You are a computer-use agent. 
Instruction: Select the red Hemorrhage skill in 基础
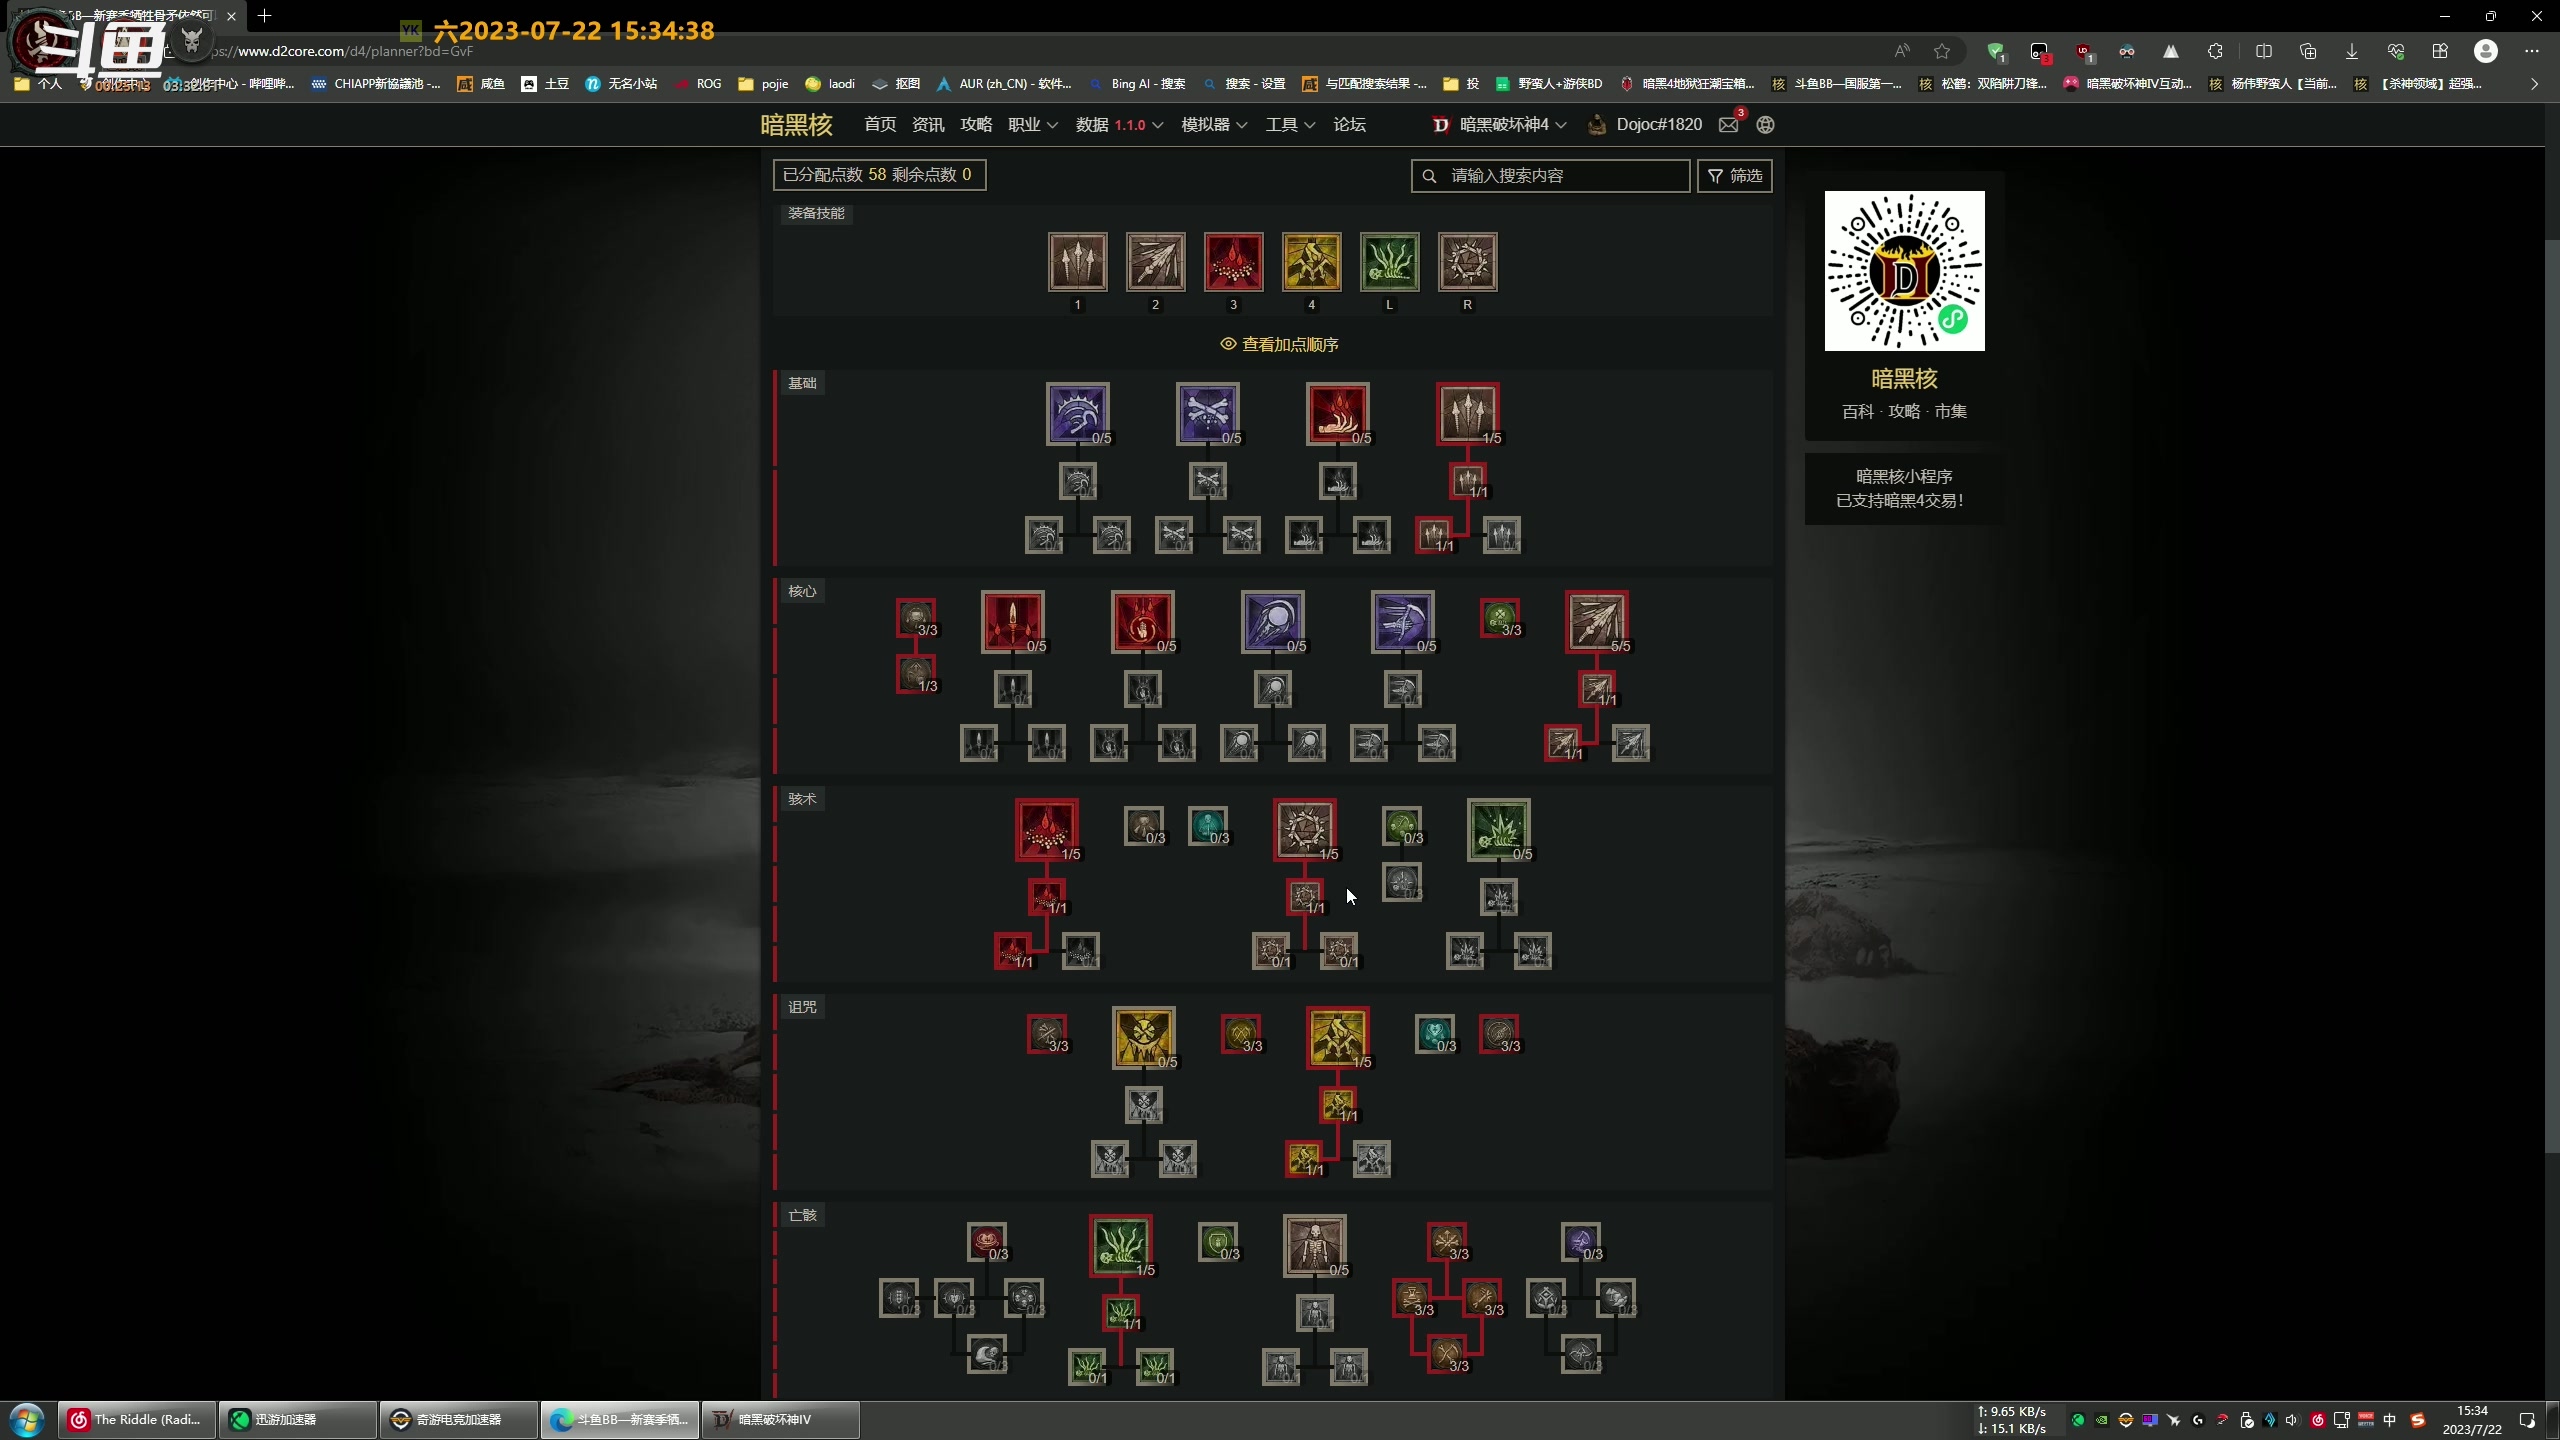click(x=1337, y=413)
